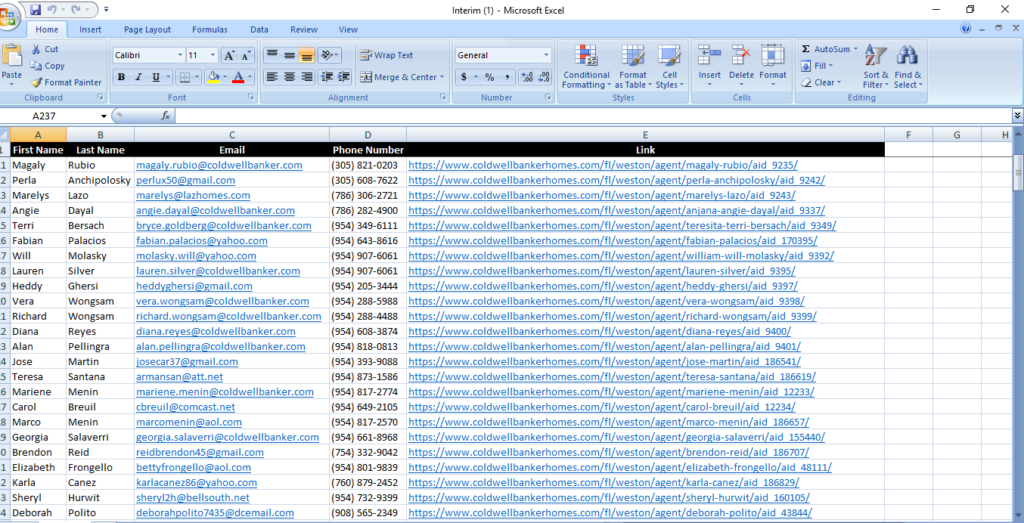Screen dimensions: 1024x523
Task: Open the perlux50@gmail.com email link
Action: 185,180
